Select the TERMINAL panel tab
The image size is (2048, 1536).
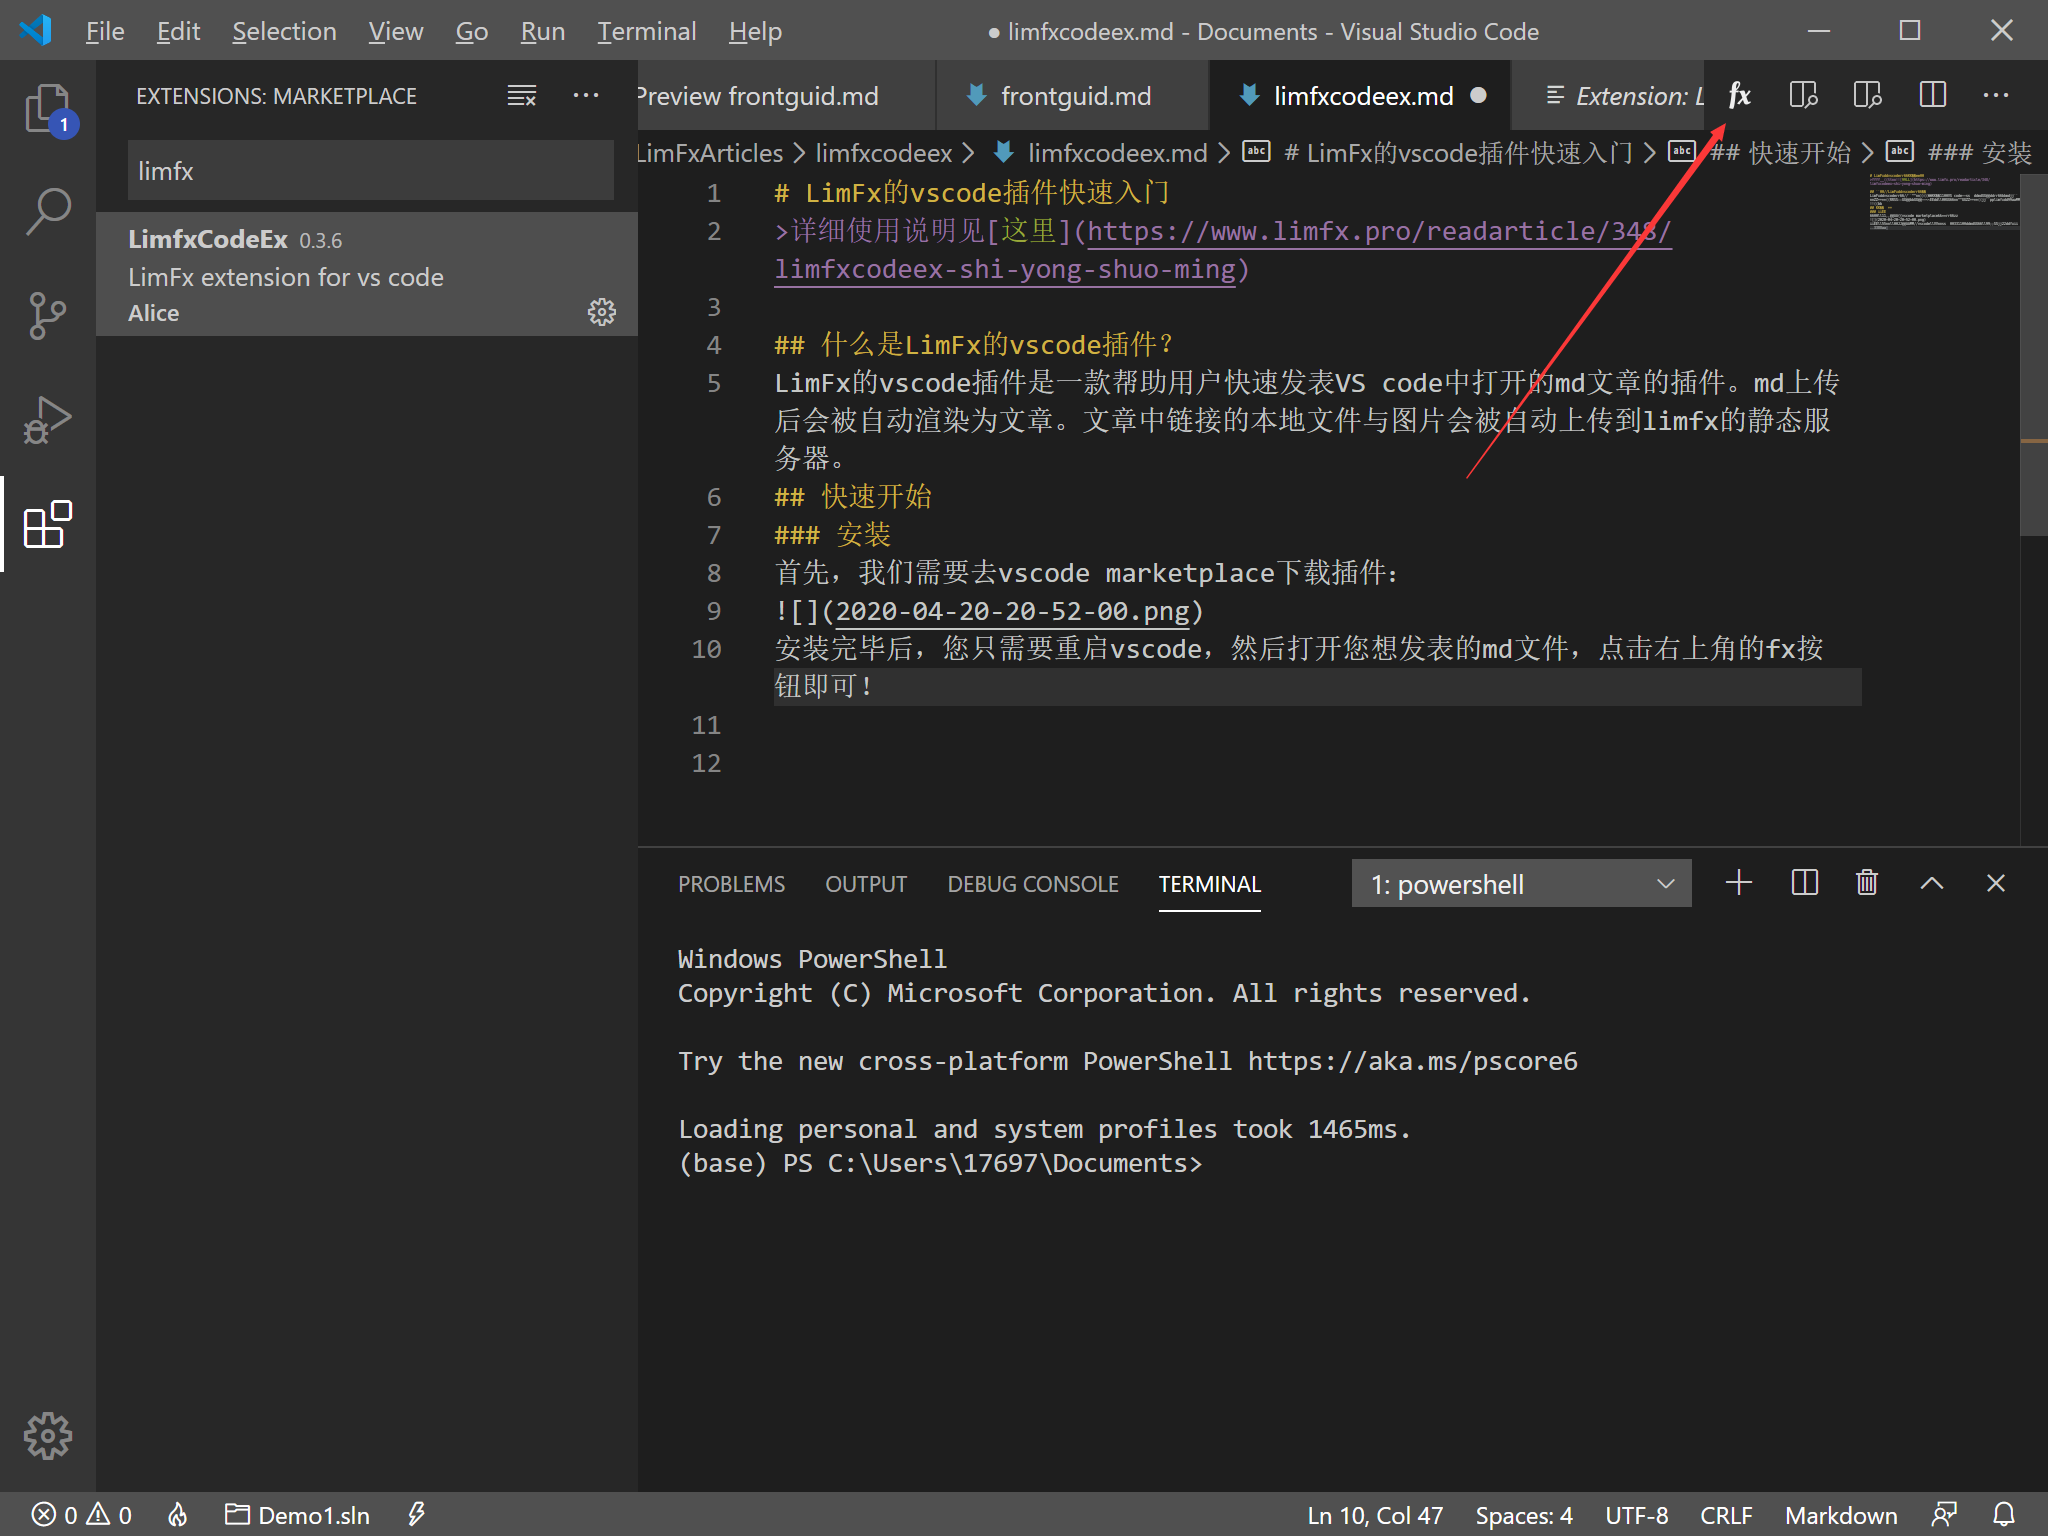tap(1209, 884)
